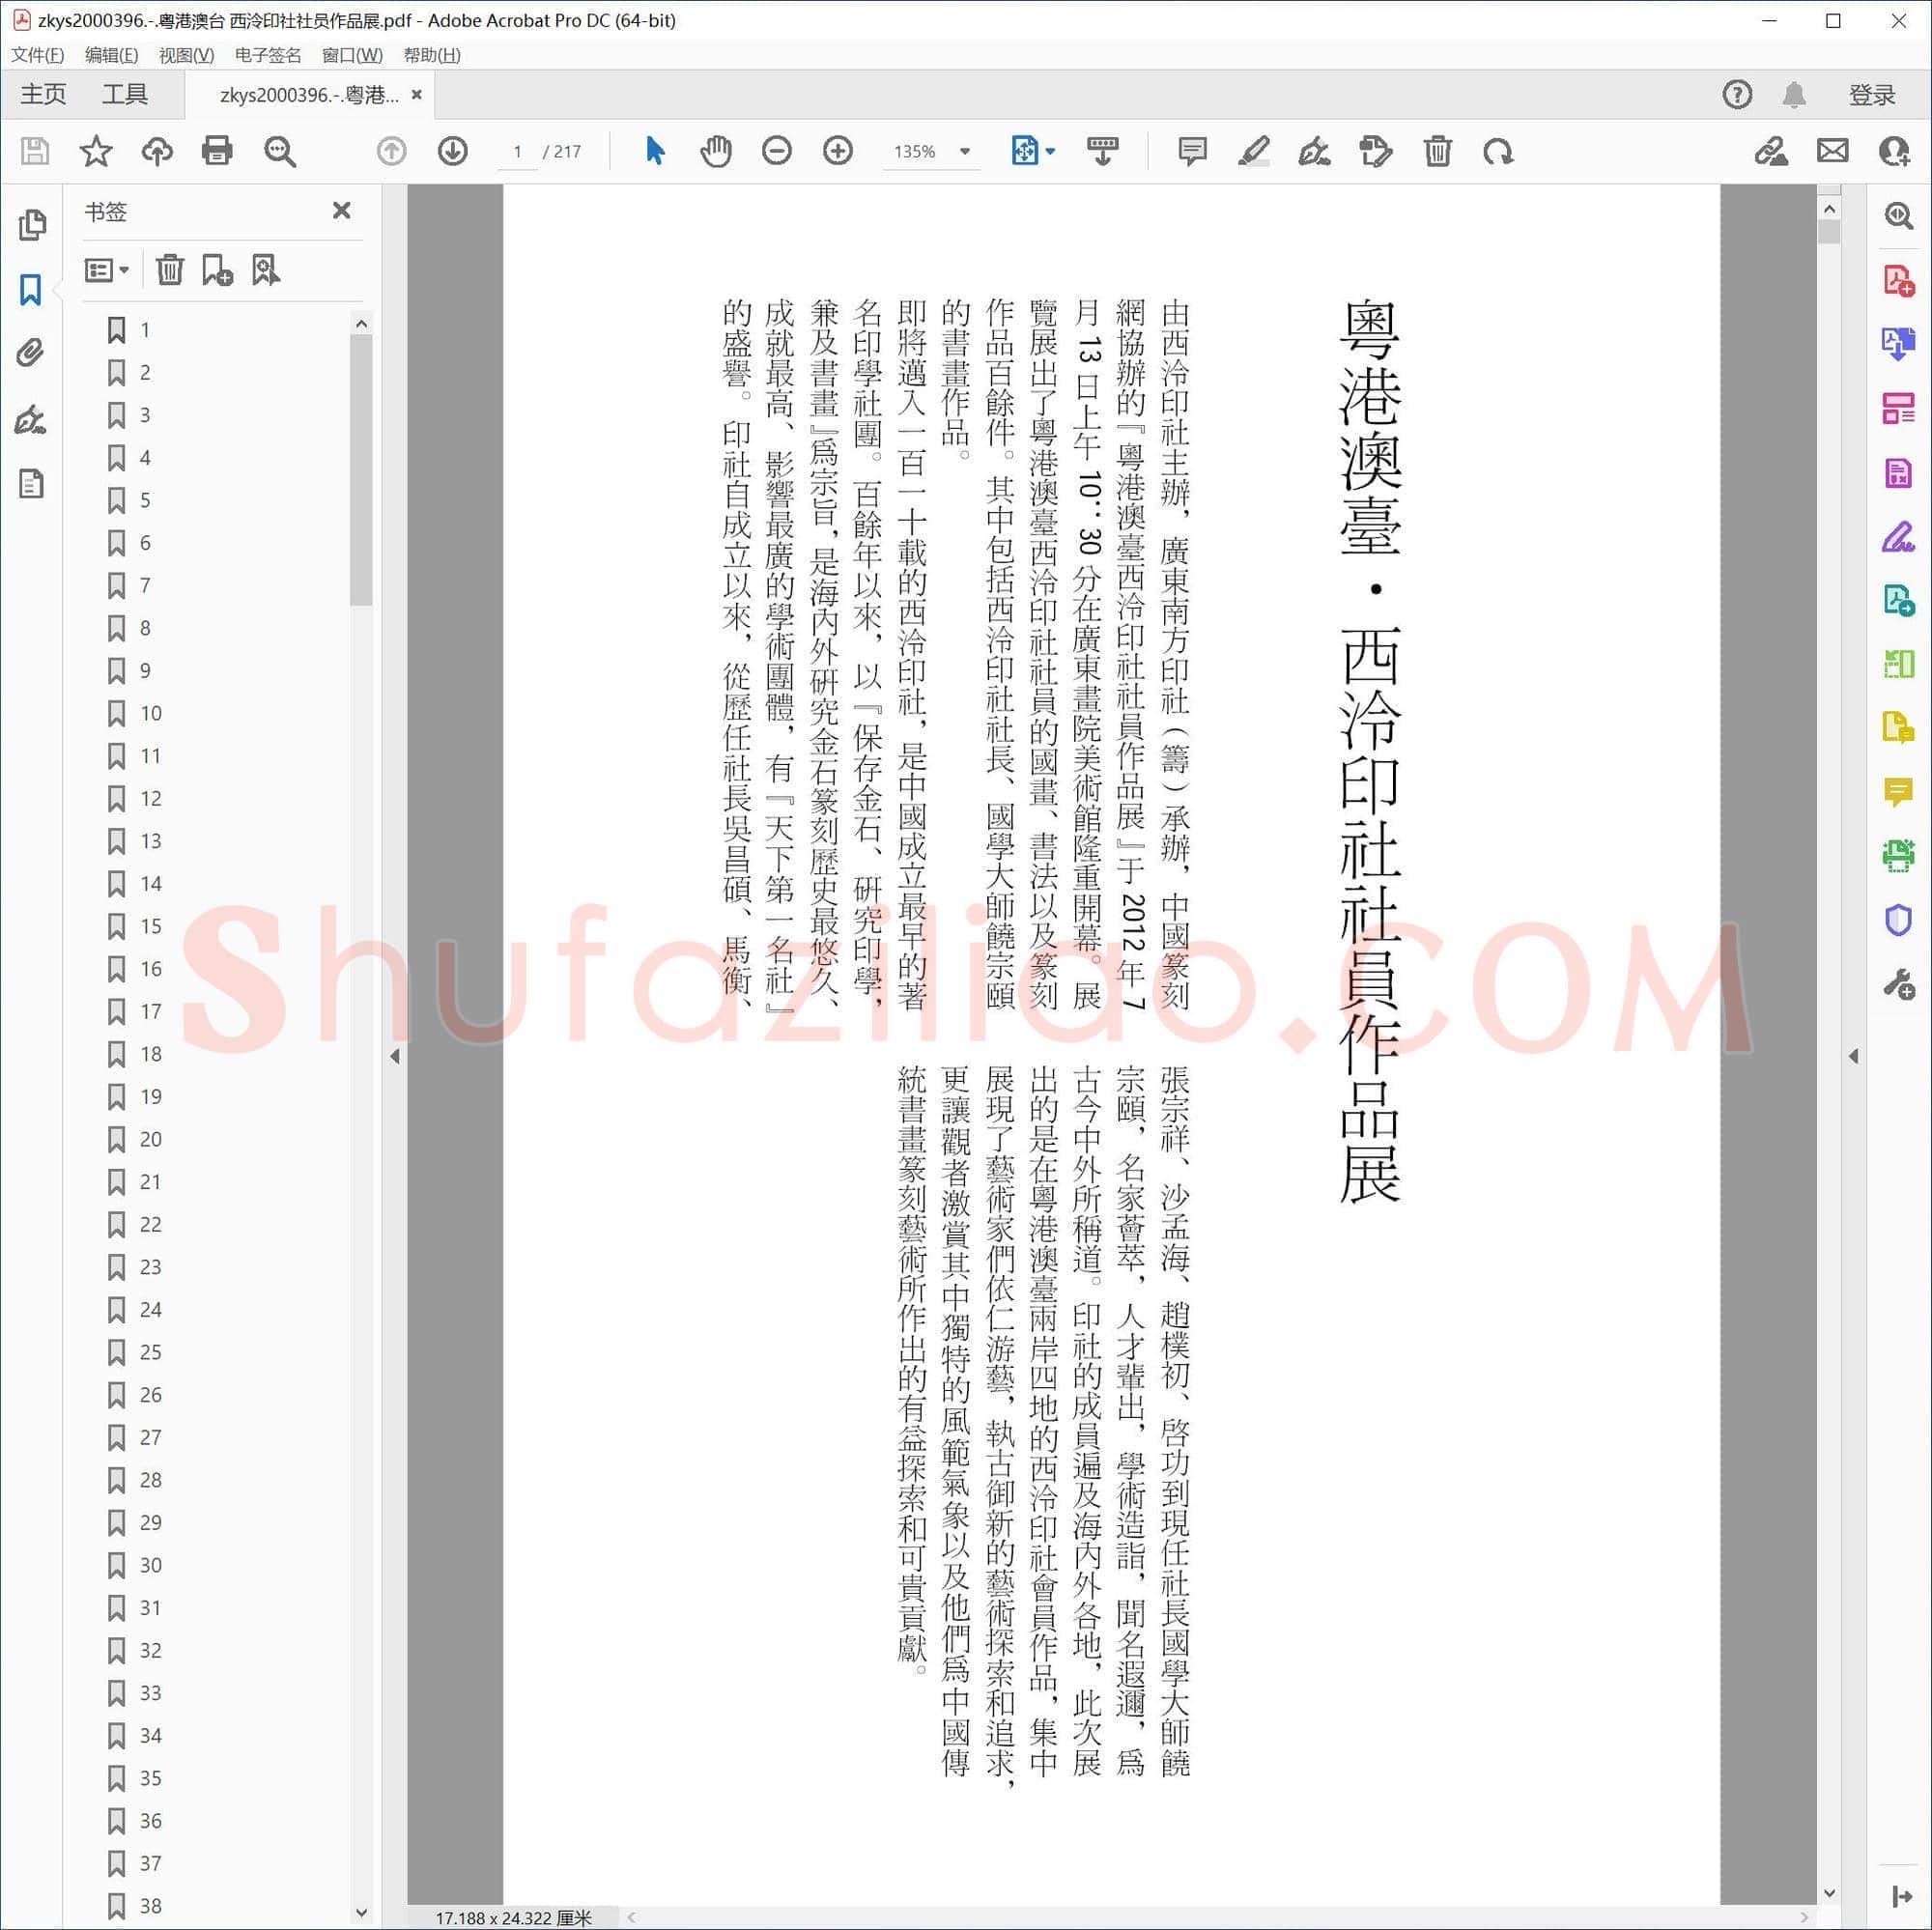
Task: Upload the file to cloud
Action: [x=157, y=151]
